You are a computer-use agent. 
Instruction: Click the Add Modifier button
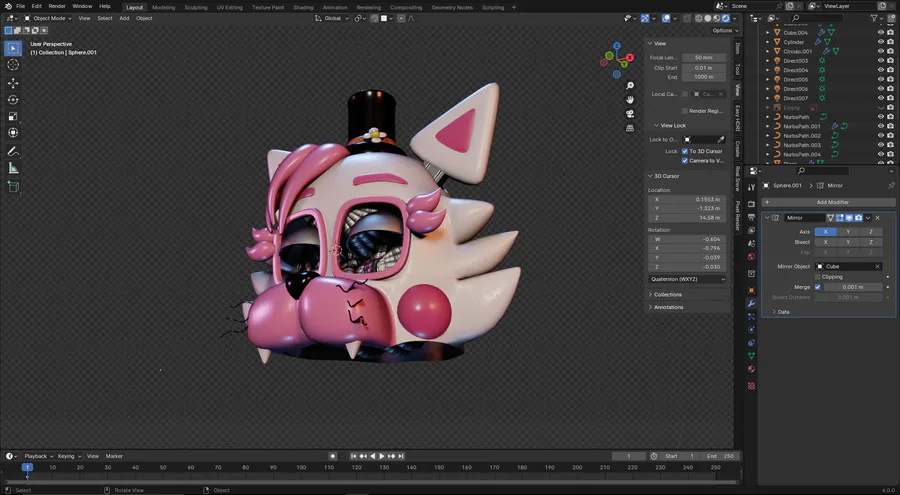point(828,202)
